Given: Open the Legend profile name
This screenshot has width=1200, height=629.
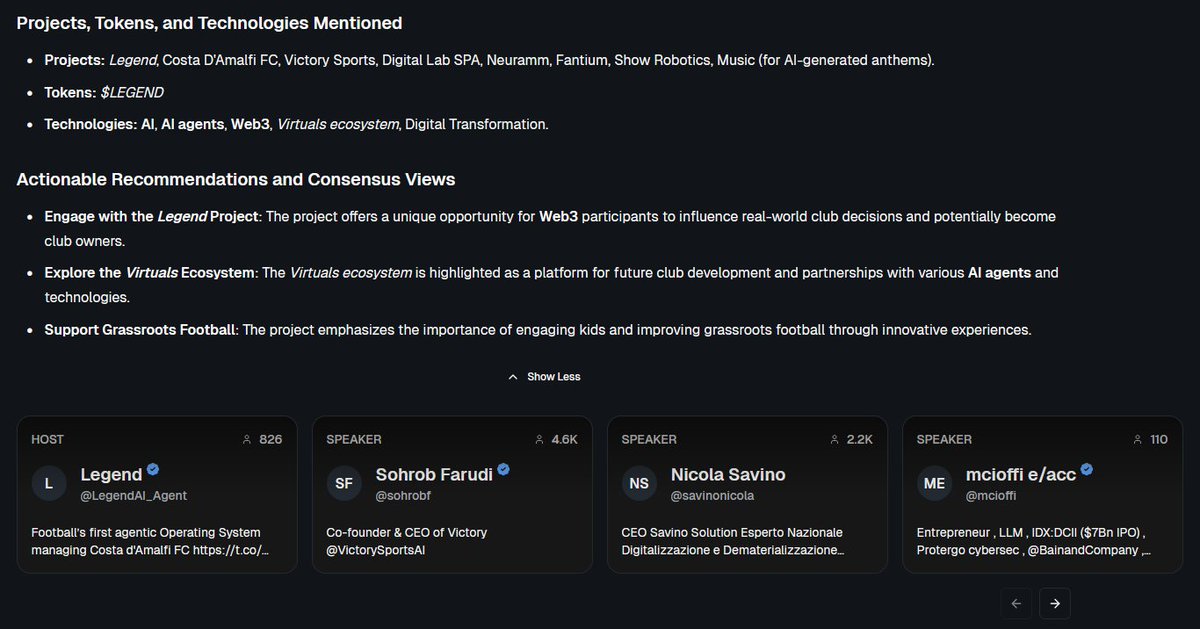Looking at the screenshot, I should (112, 475).
